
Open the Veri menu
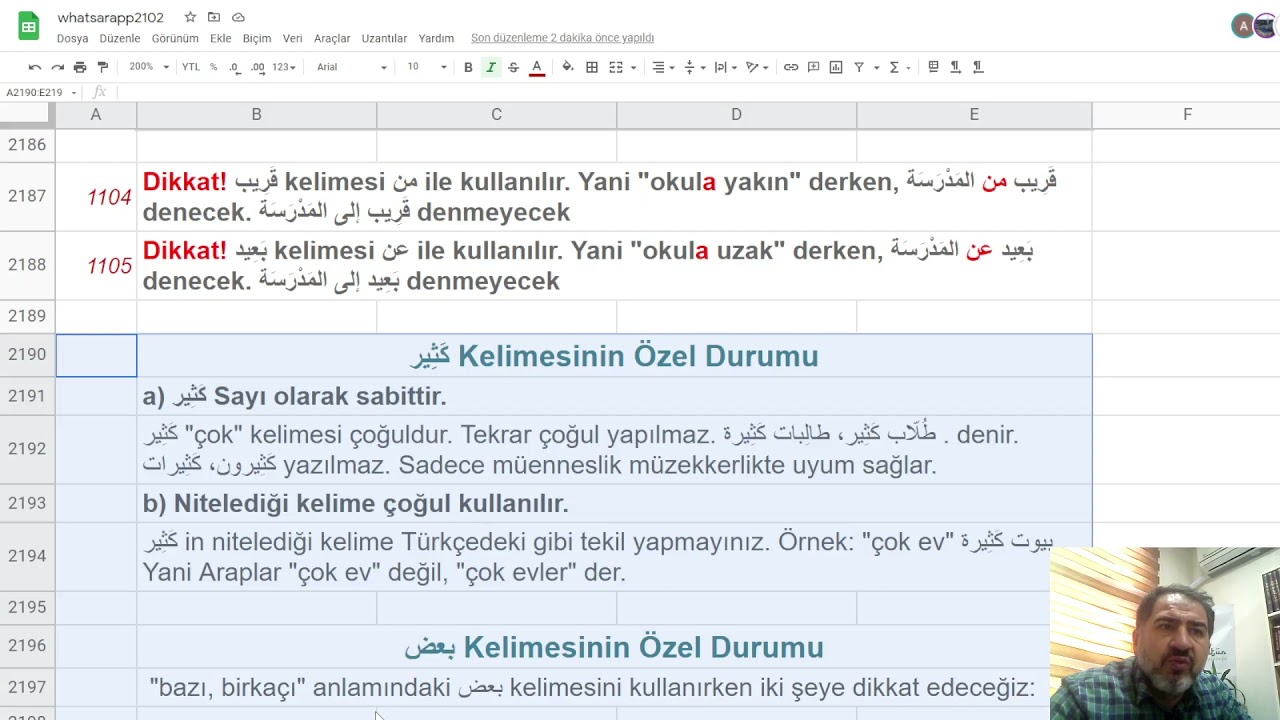[293, 38]
